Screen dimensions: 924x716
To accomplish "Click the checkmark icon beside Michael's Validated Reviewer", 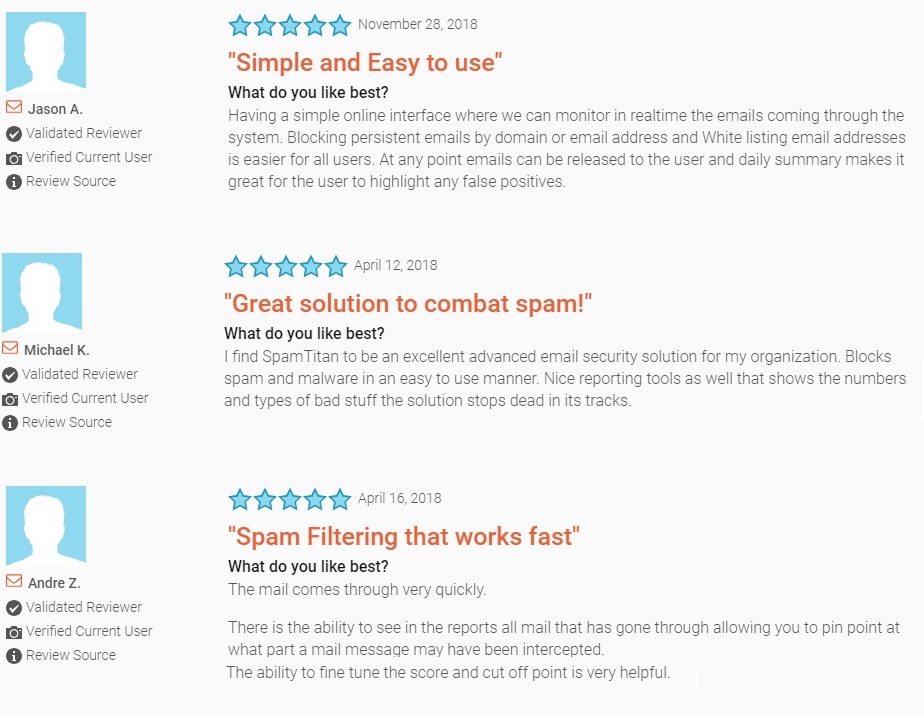I will tap(10, 374).
